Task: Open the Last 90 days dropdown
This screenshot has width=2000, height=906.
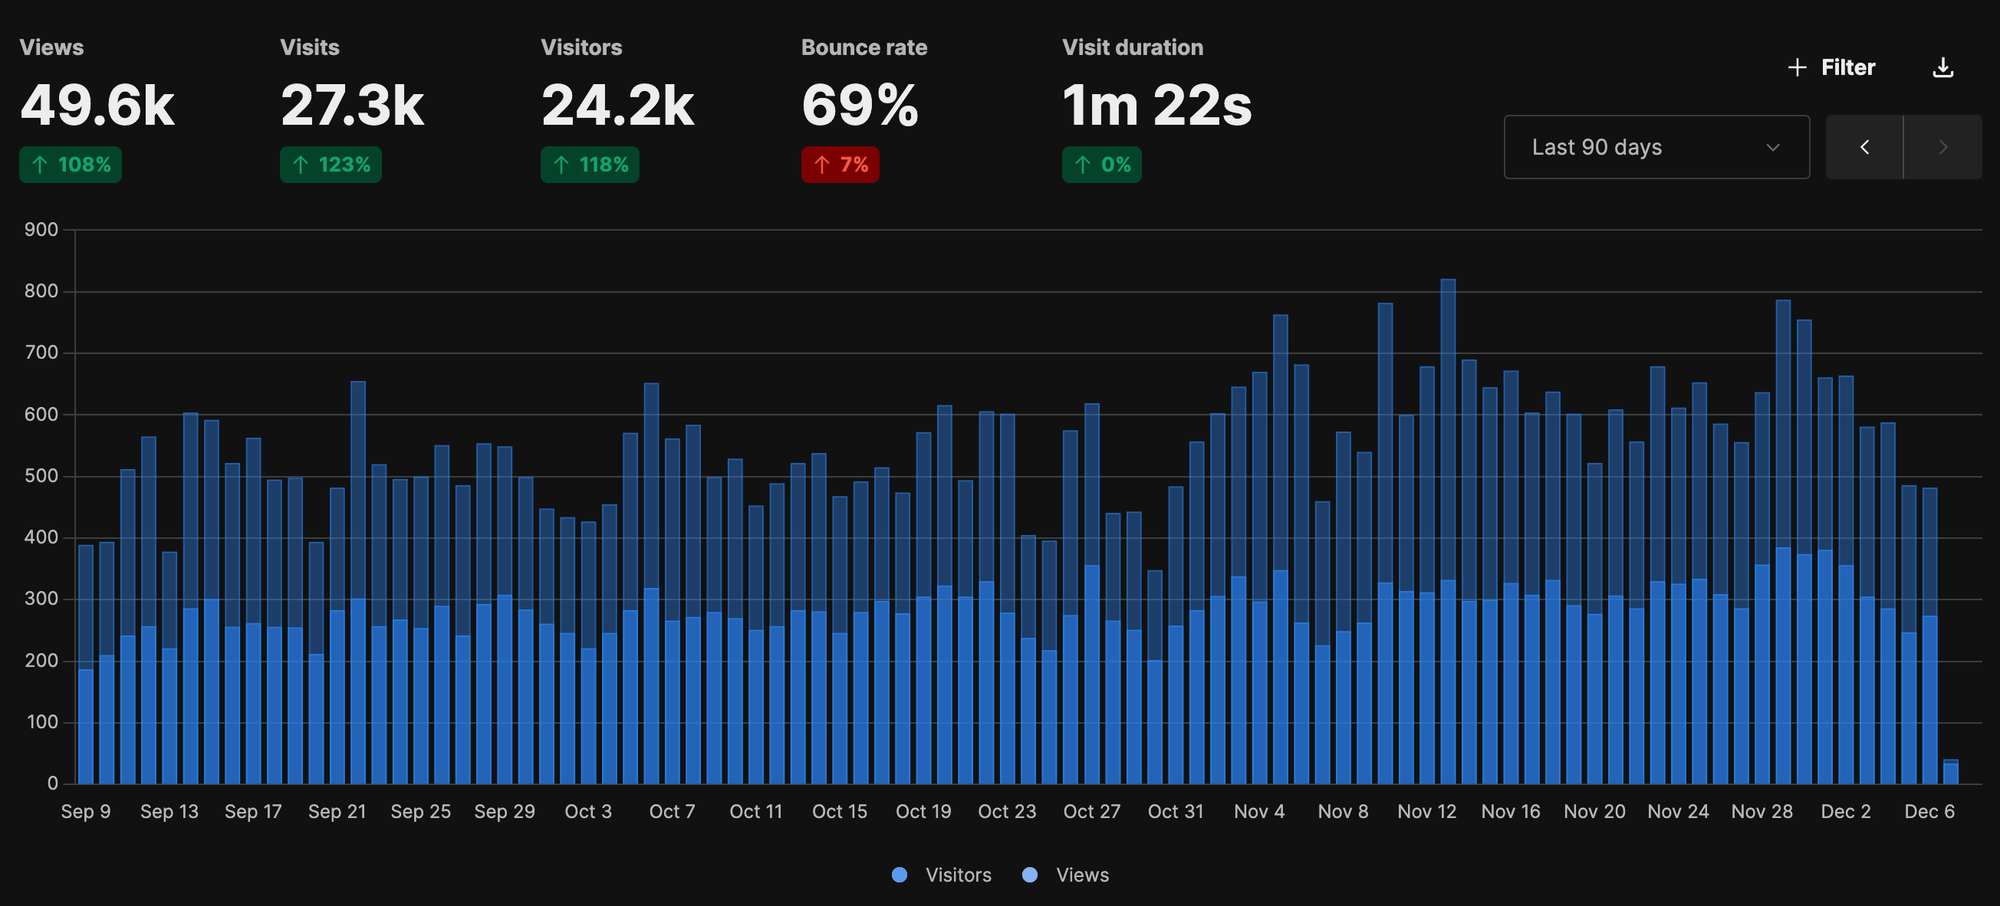Action: (x=1655, y=147)
